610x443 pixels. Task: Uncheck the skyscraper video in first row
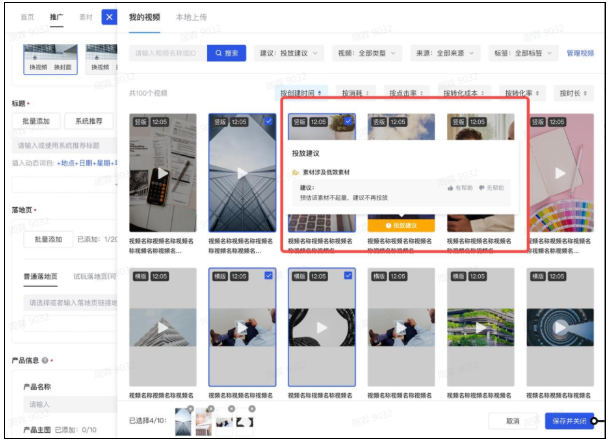point(268,121)
